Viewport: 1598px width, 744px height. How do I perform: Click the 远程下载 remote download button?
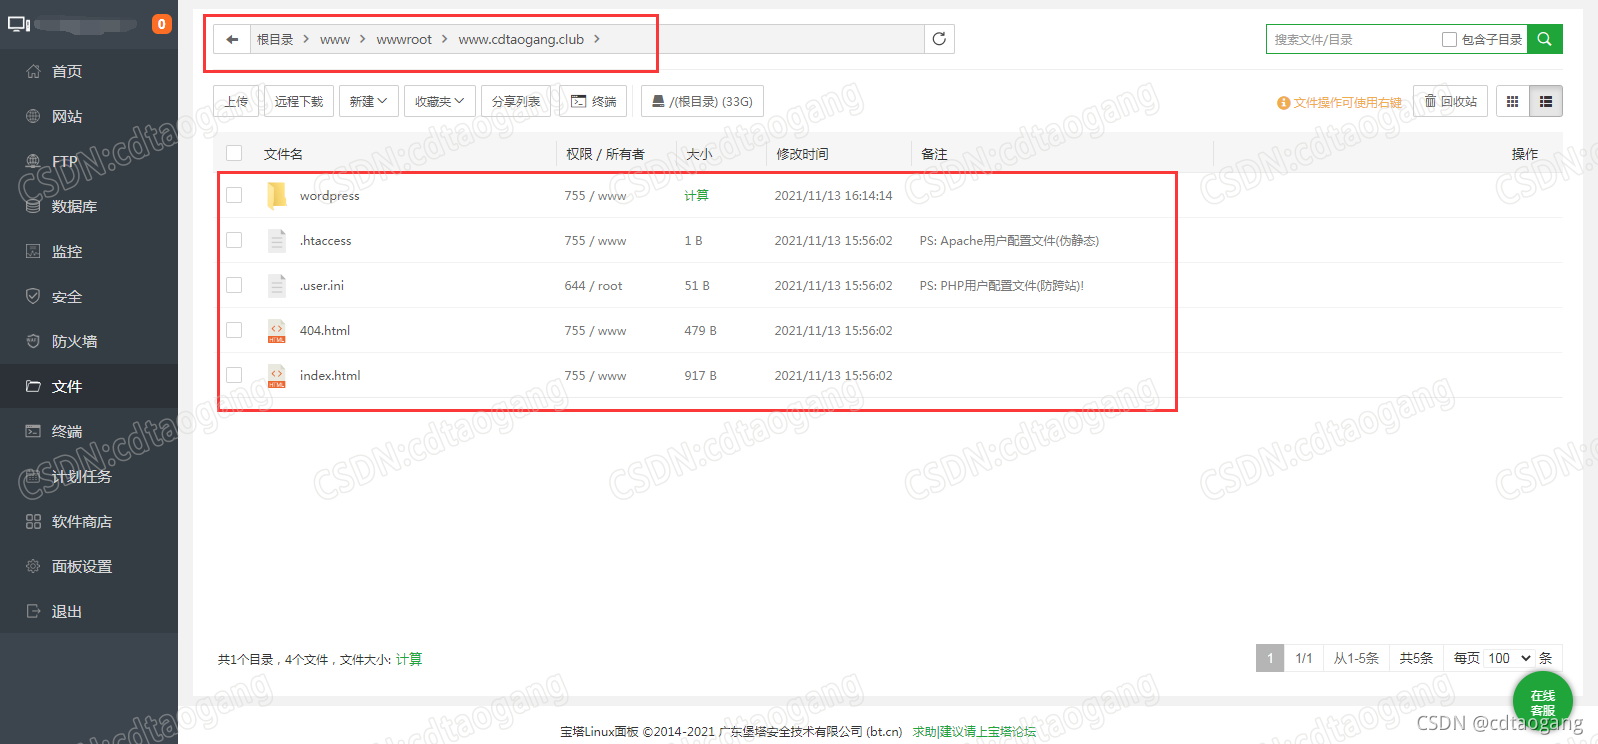tap(299, 101)
